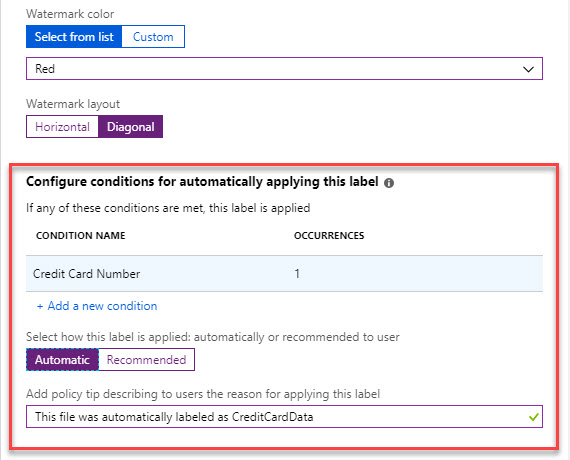Click the Configure conditions section heading
Viewport: 570px width, 460px height.
tap(202, 181)
